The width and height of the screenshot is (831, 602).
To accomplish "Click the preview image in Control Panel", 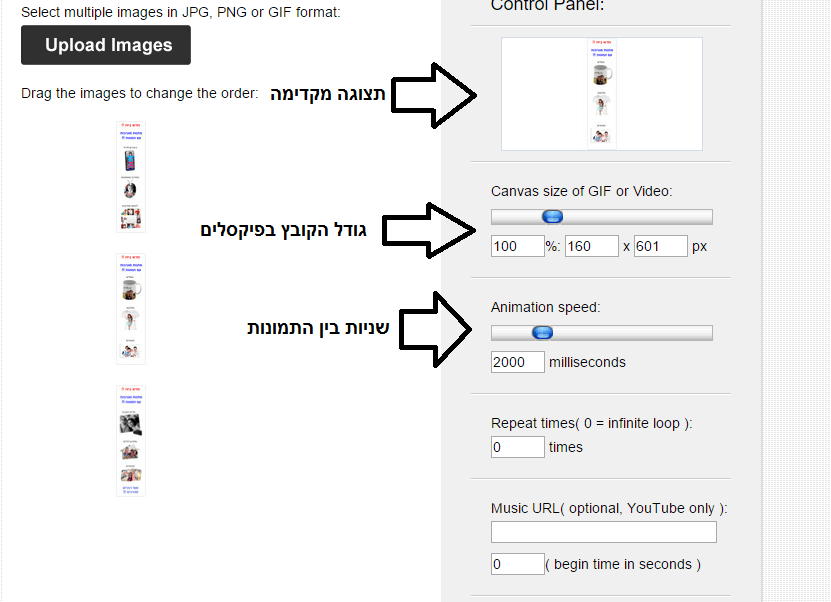I will (x=601, y=94).
